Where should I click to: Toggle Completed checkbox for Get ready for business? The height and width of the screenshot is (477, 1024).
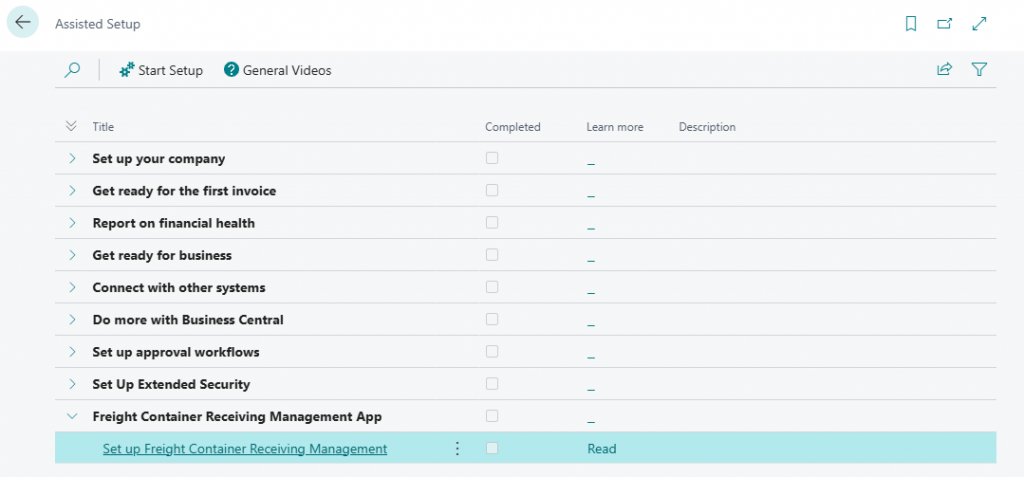[x=492, y=255]
